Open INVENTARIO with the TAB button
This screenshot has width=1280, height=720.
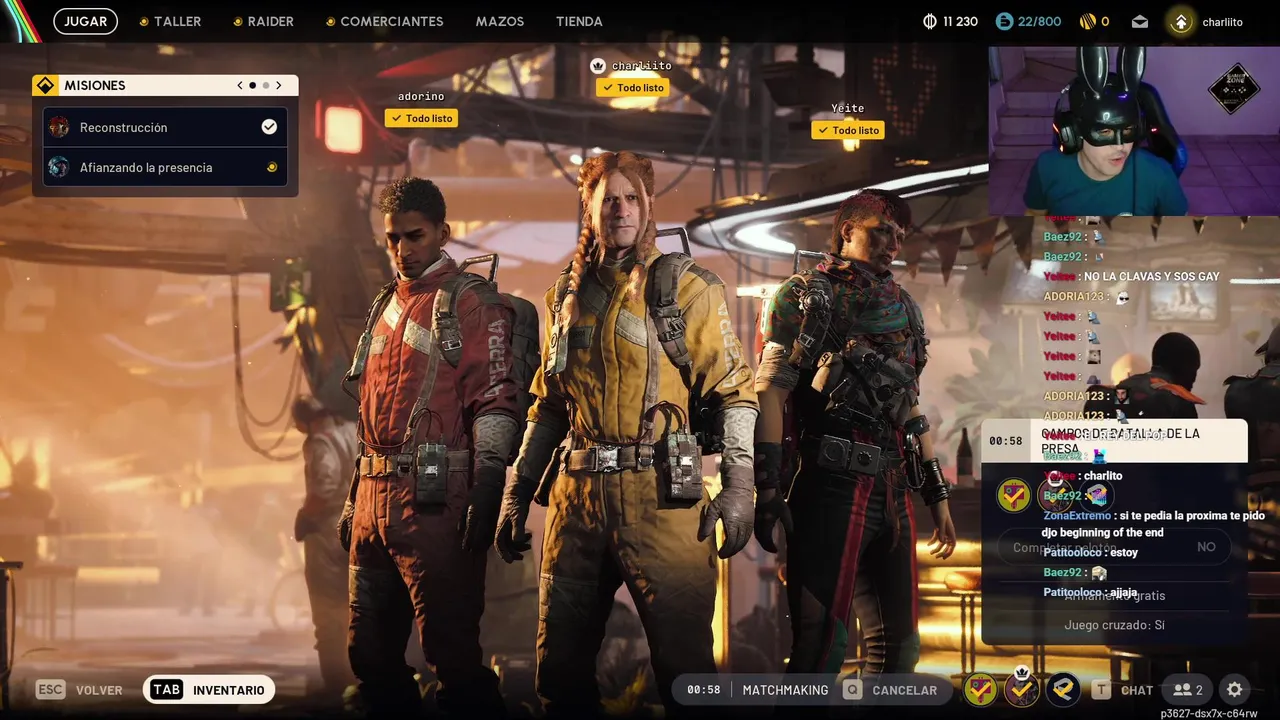(x=209, y=690)
